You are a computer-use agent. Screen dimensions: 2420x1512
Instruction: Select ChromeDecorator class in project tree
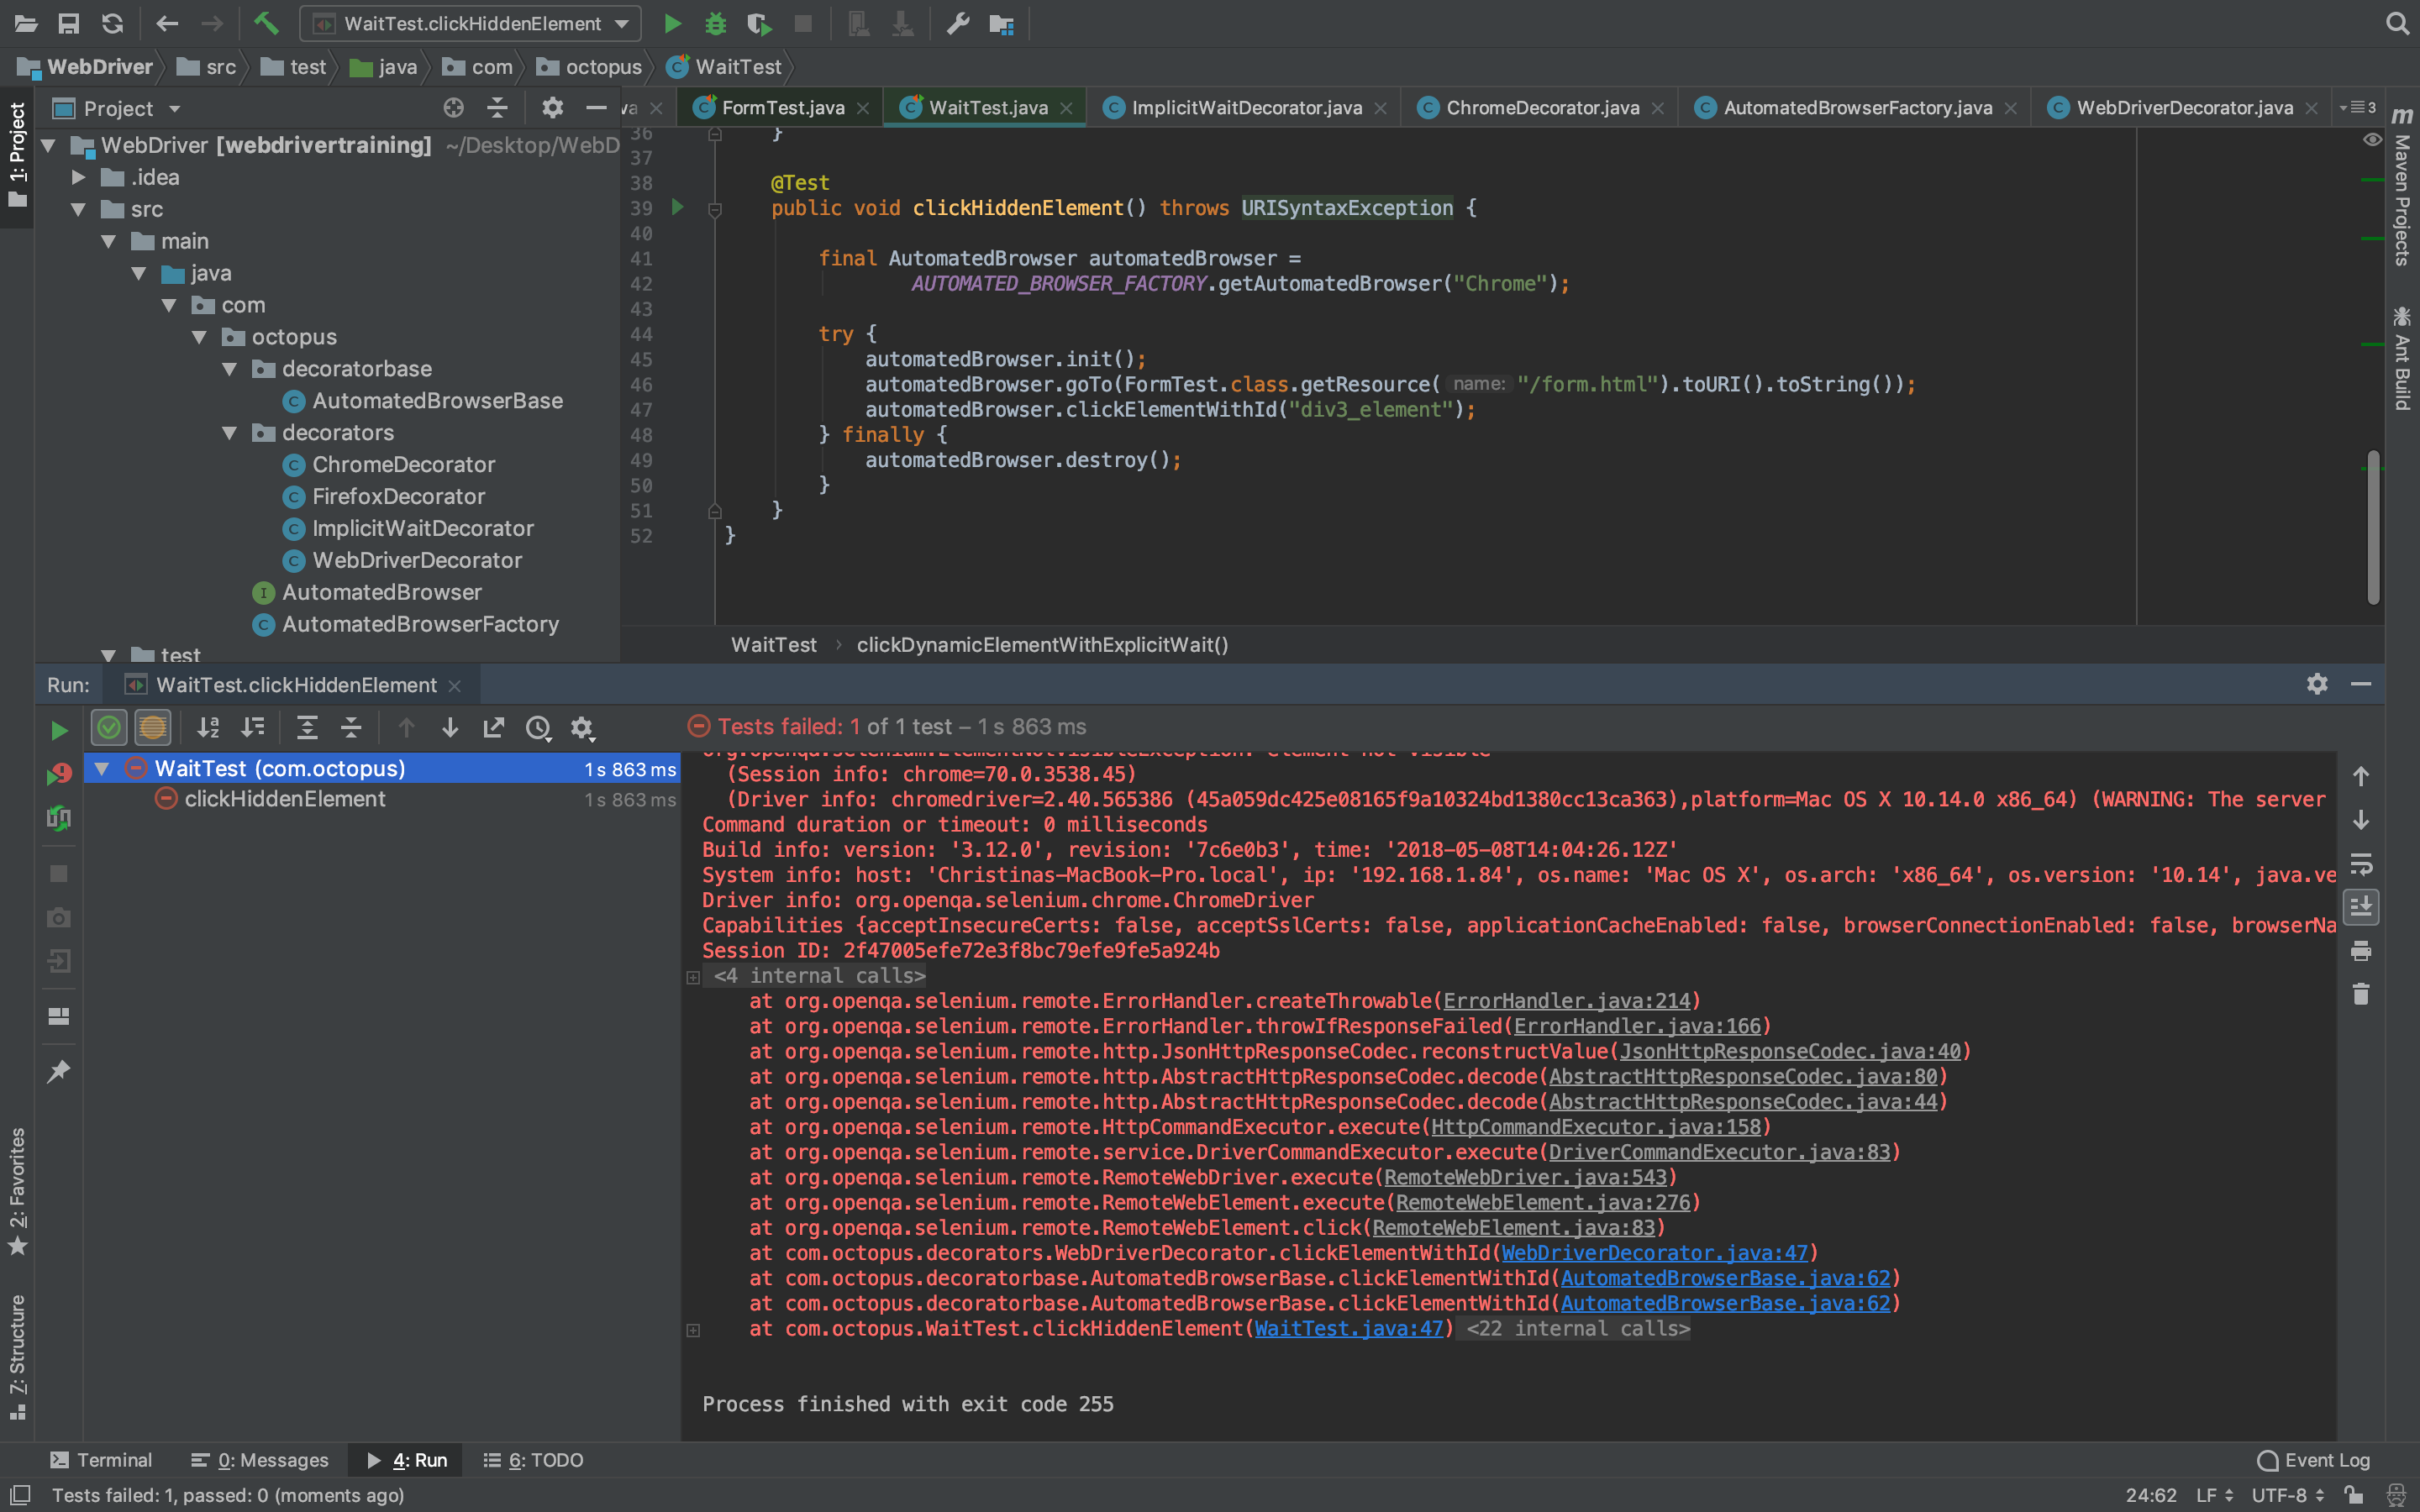pyautogui.click(x=403, y=464)
